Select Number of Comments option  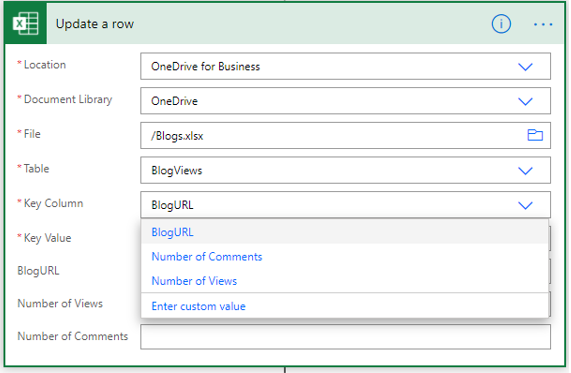[x=344, y=256]
